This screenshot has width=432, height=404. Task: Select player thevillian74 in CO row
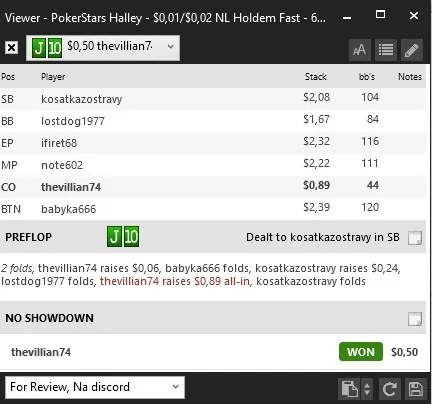click(71, 187)
